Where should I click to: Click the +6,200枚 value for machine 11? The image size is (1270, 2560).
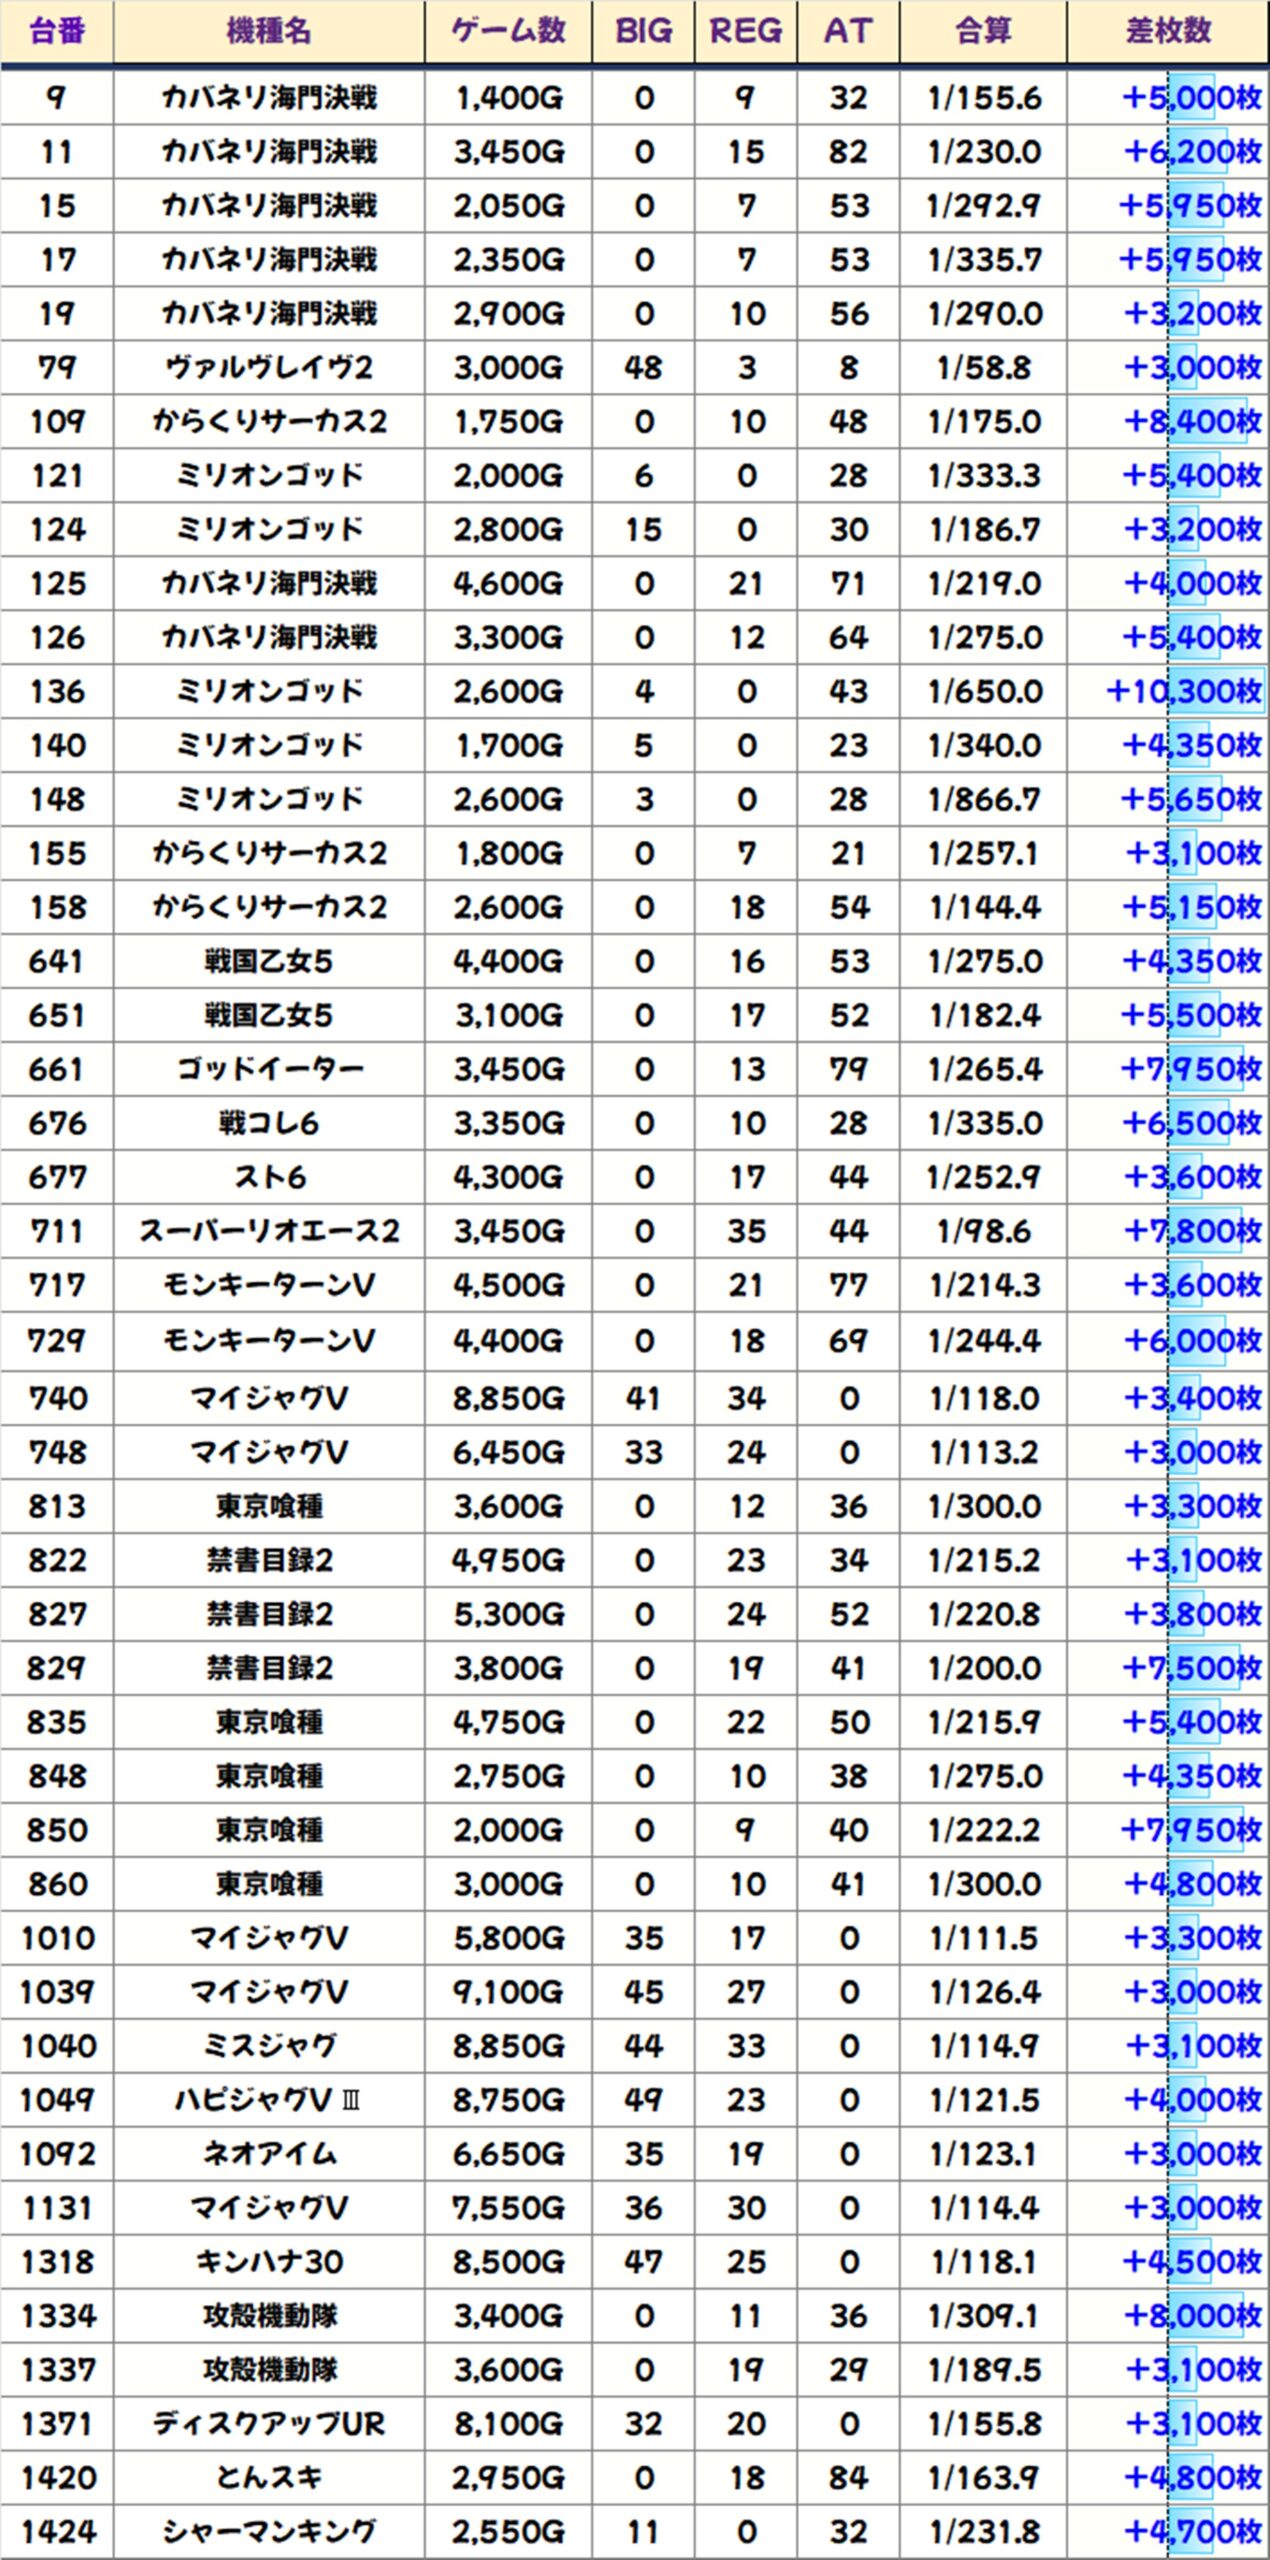click(1192, 151)
